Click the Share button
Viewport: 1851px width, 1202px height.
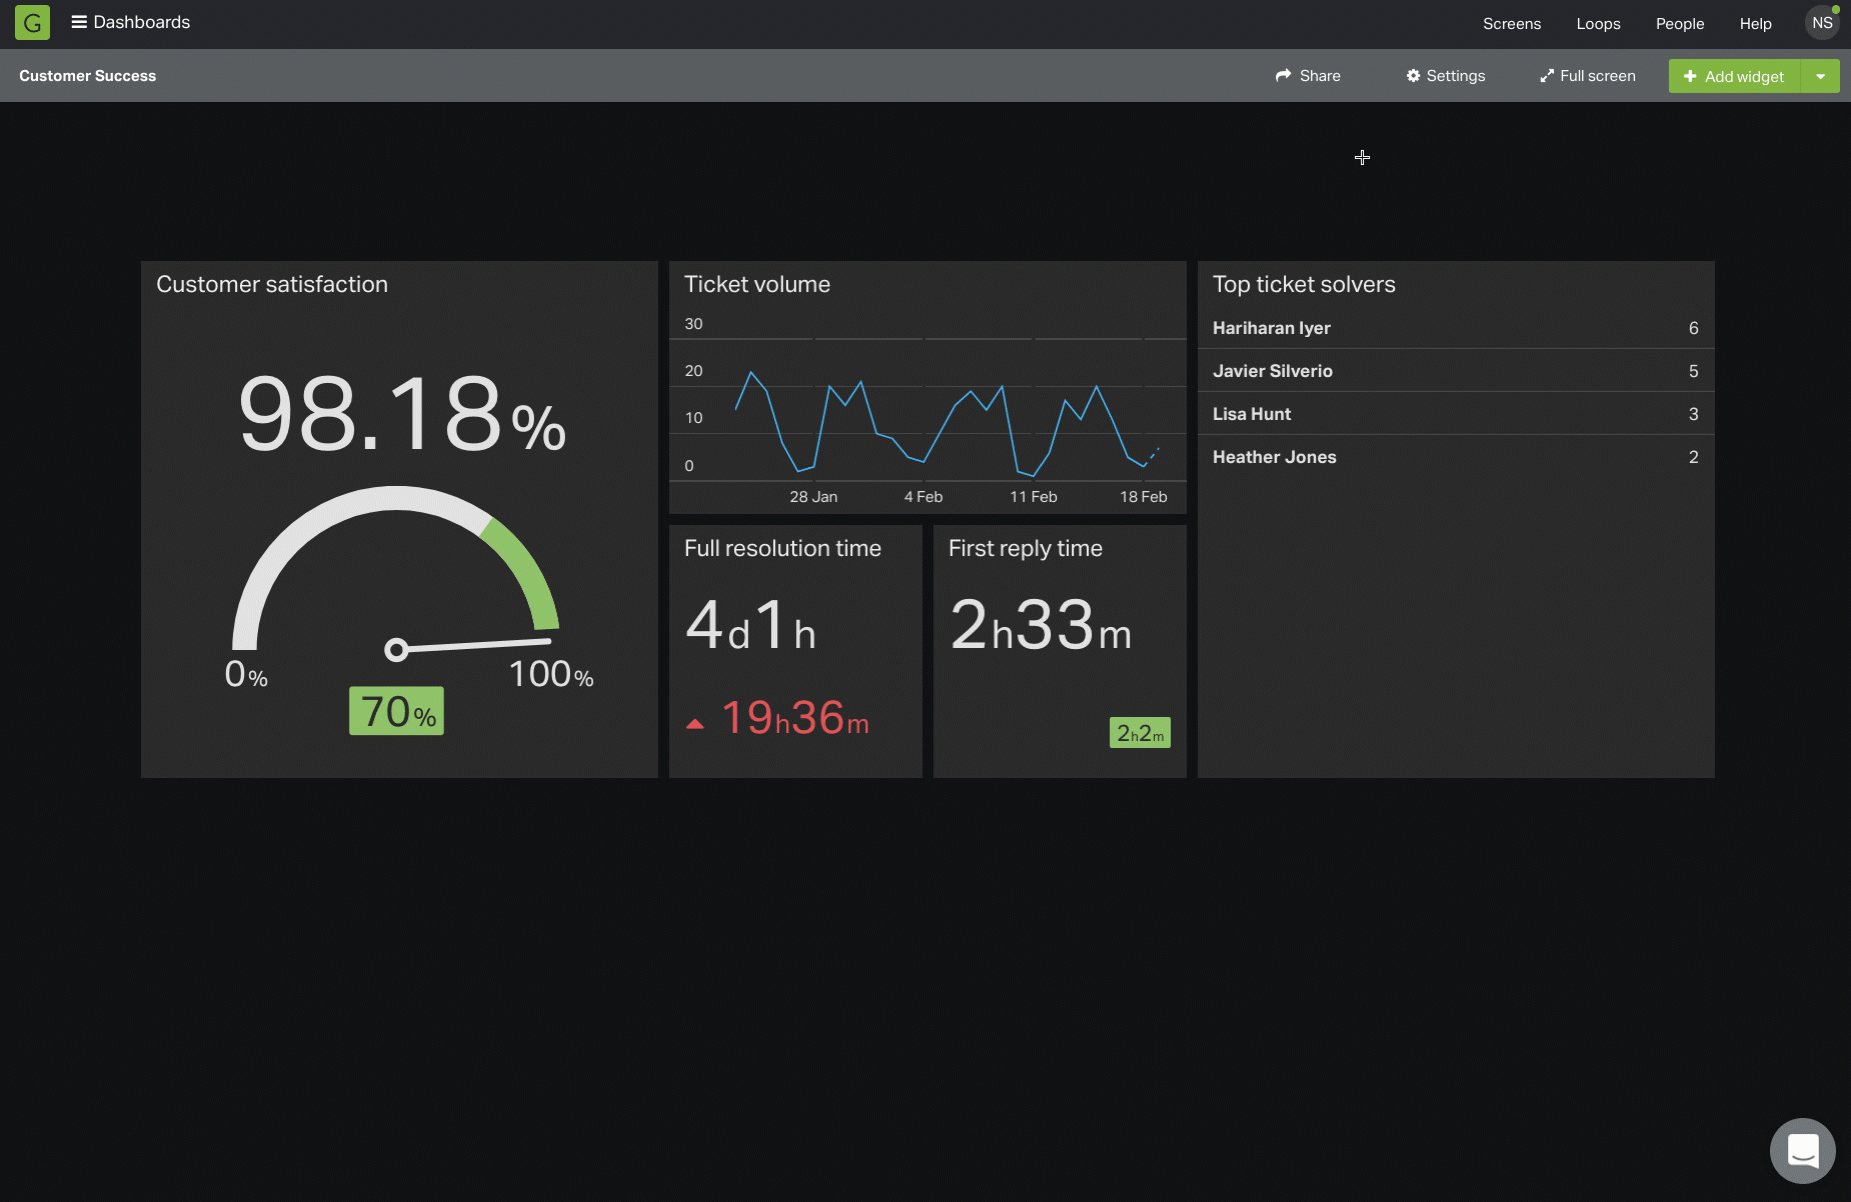pos(1308,76)
